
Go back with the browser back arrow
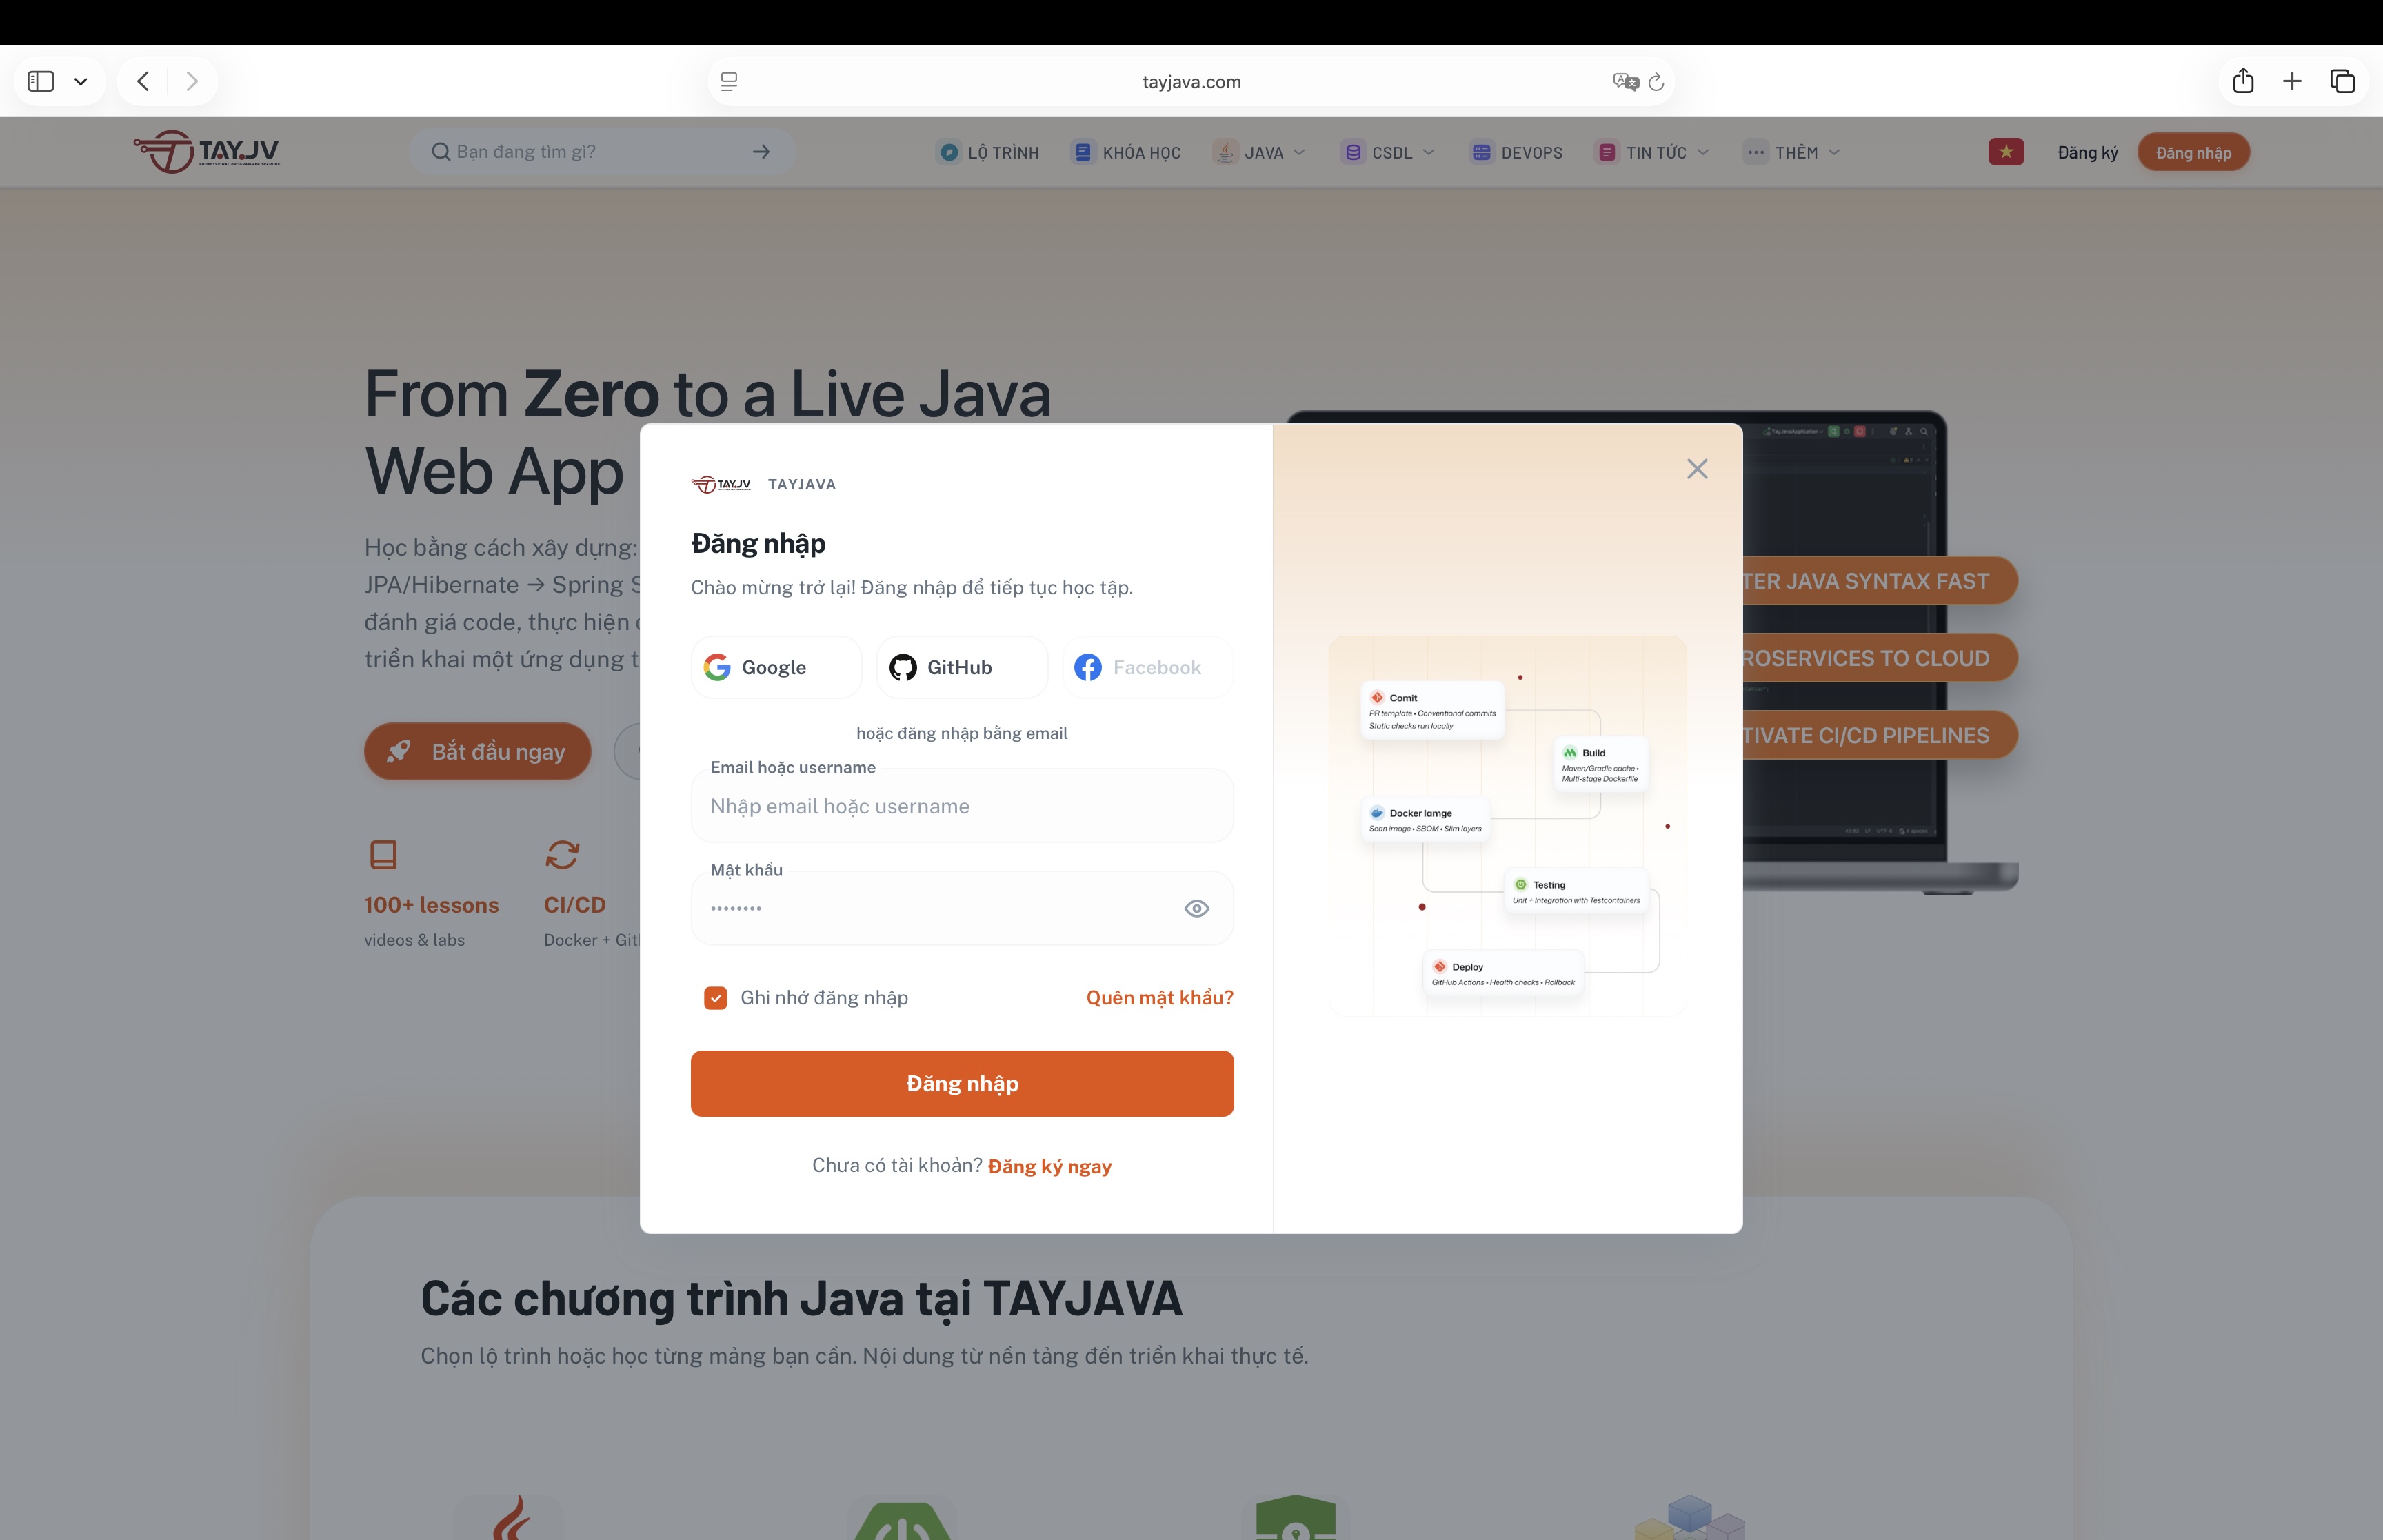click(143, 81)
